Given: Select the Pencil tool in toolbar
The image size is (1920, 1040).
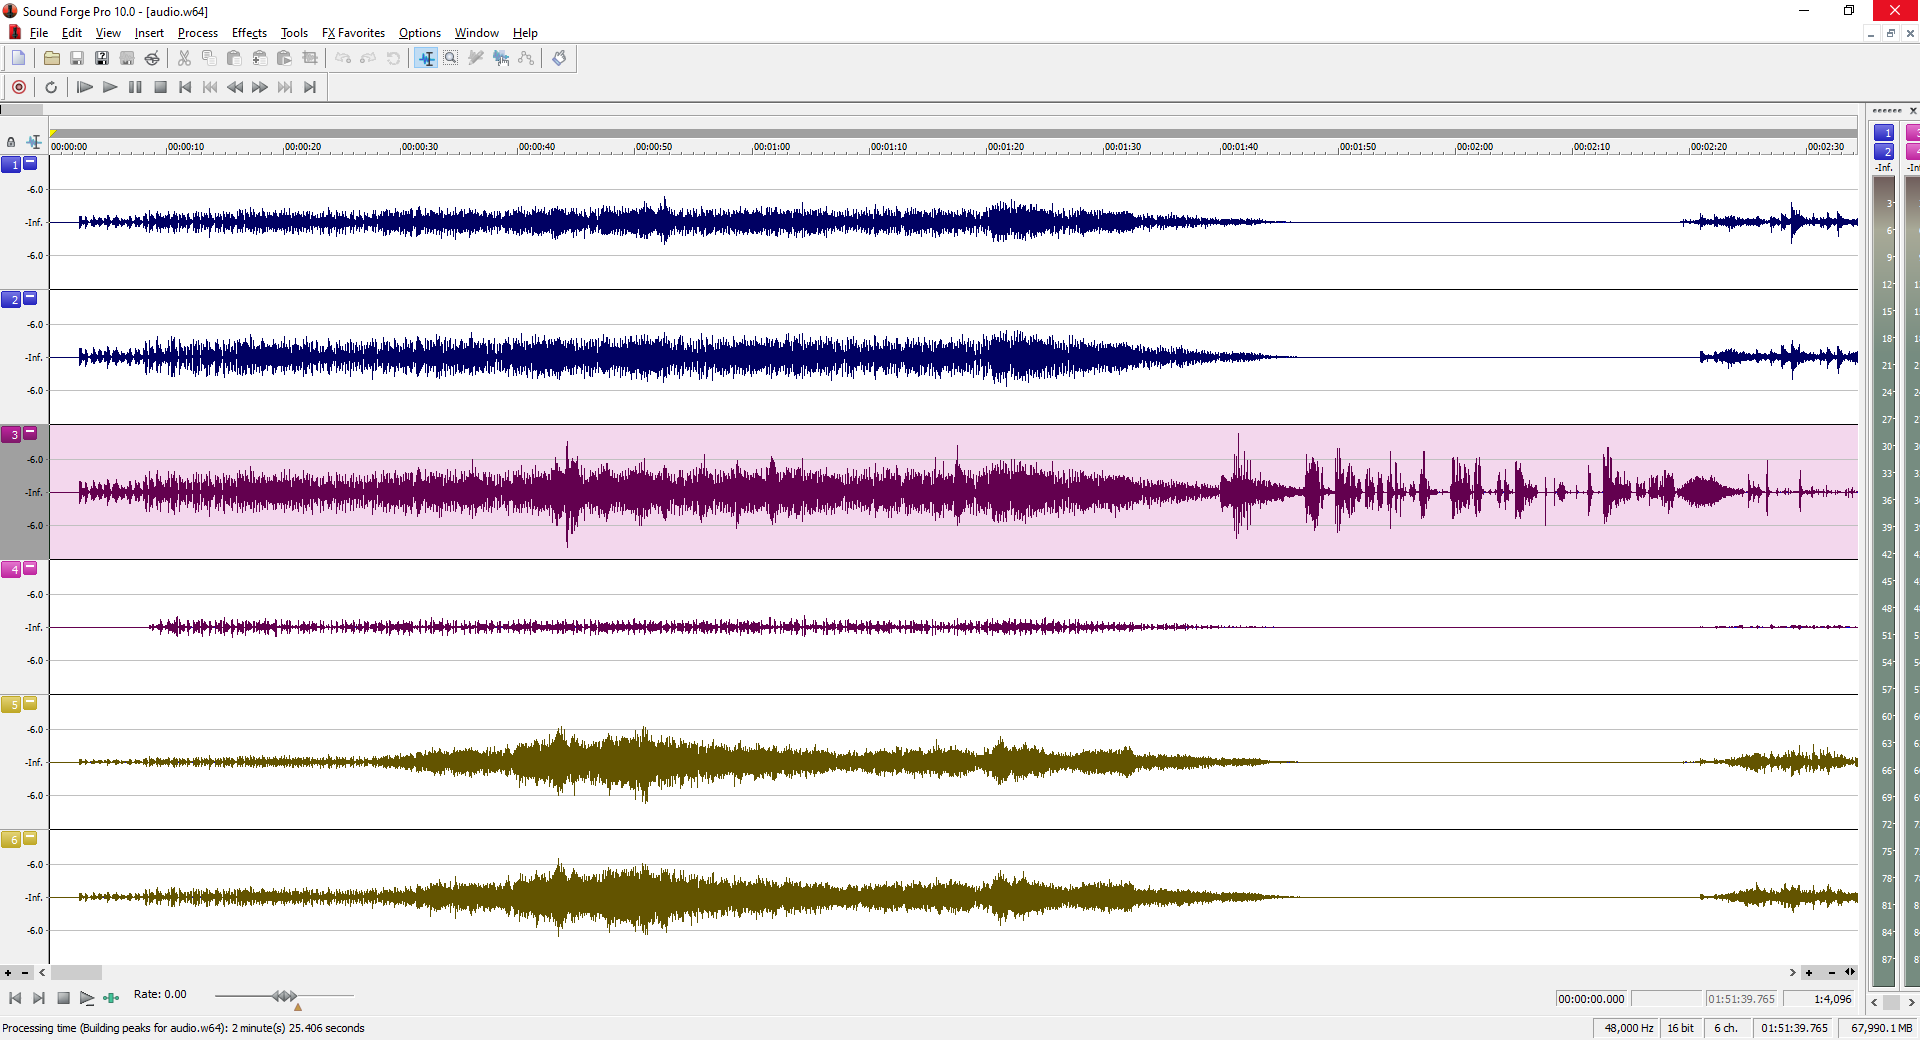Looking at the screenshot, I should point(476,58).
